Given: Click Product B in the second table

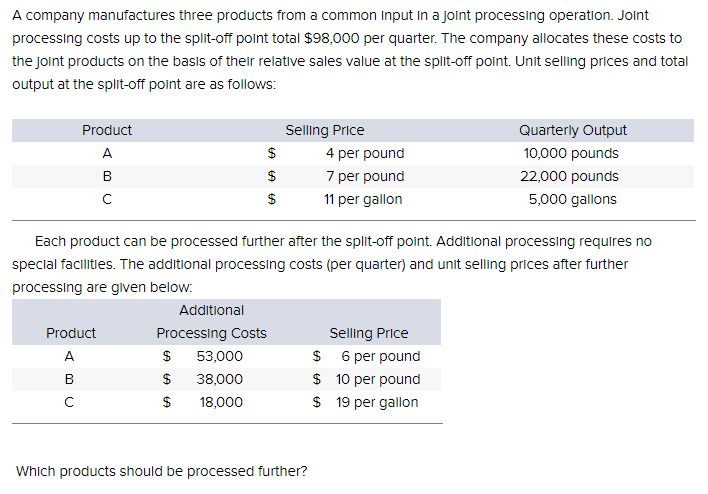Looking at the screenshot, I should coord(69,379).
